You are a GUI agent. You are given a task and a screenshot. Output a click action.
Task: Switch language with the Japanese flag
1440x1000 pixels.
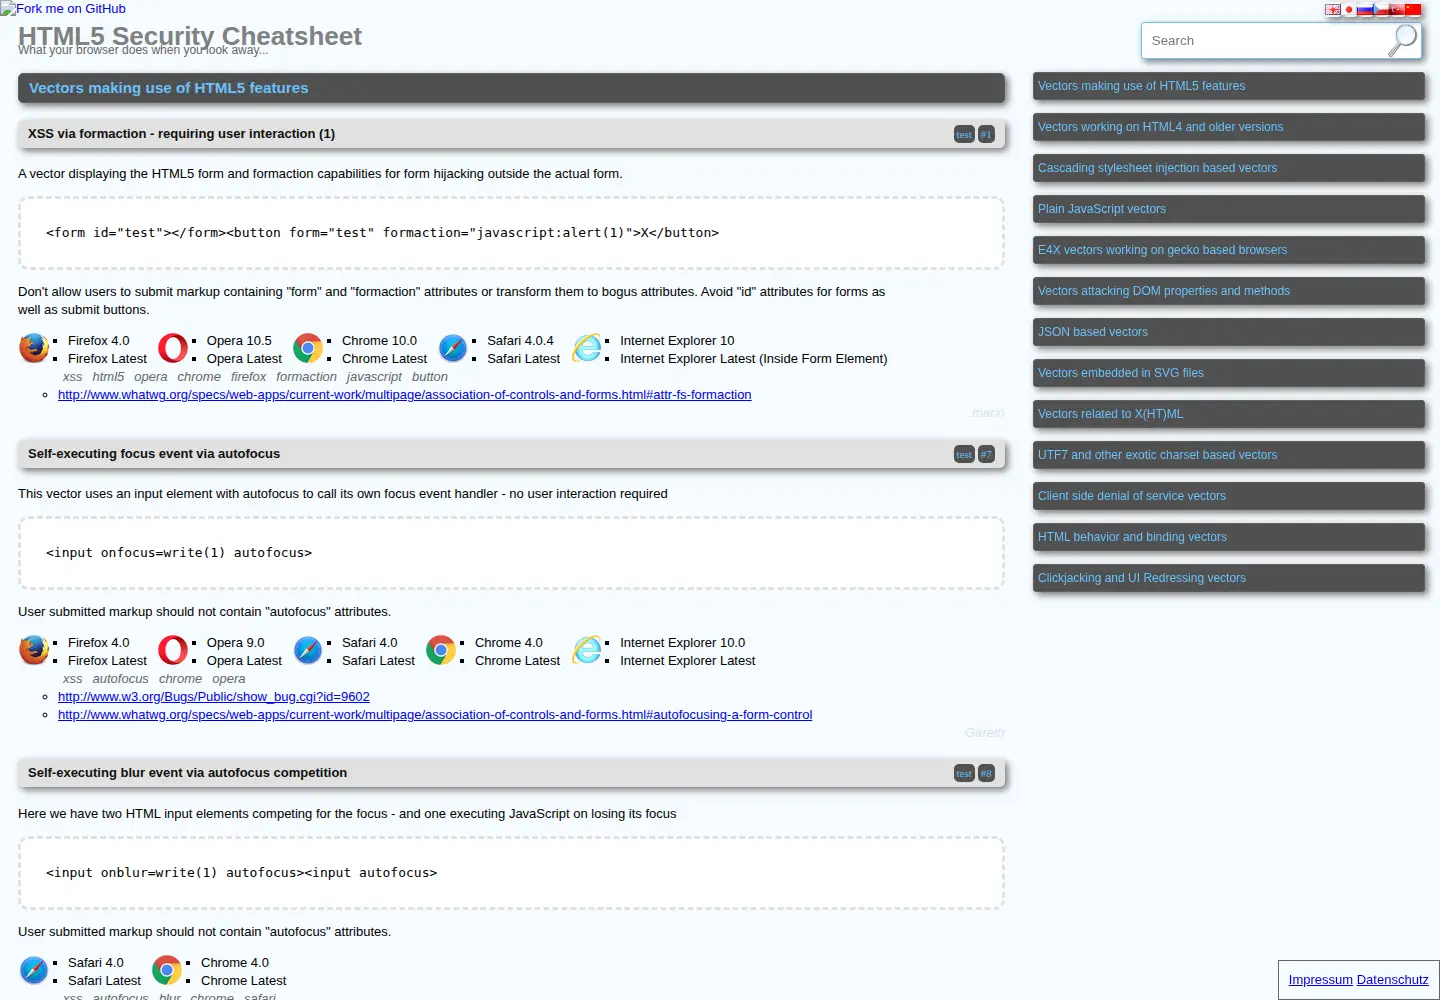[x=1349, y=10]
